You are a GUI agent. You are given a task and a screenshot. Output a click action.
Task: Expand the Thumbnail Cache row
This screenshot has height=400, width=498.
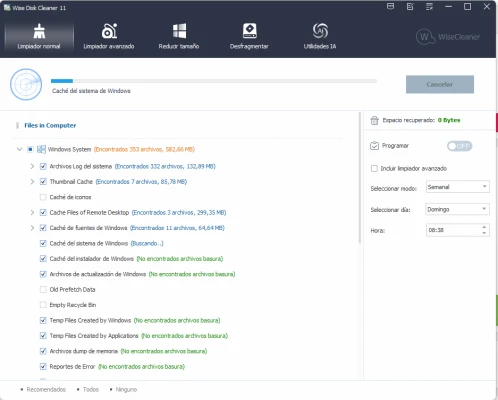tap(32, 182)
